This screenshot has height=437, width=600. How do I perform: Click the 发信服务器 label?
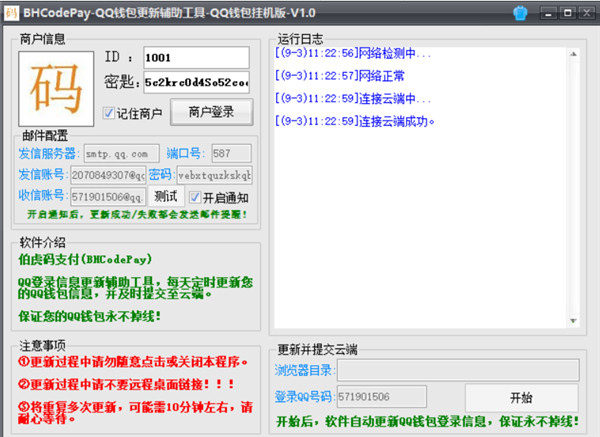[49, 154]
